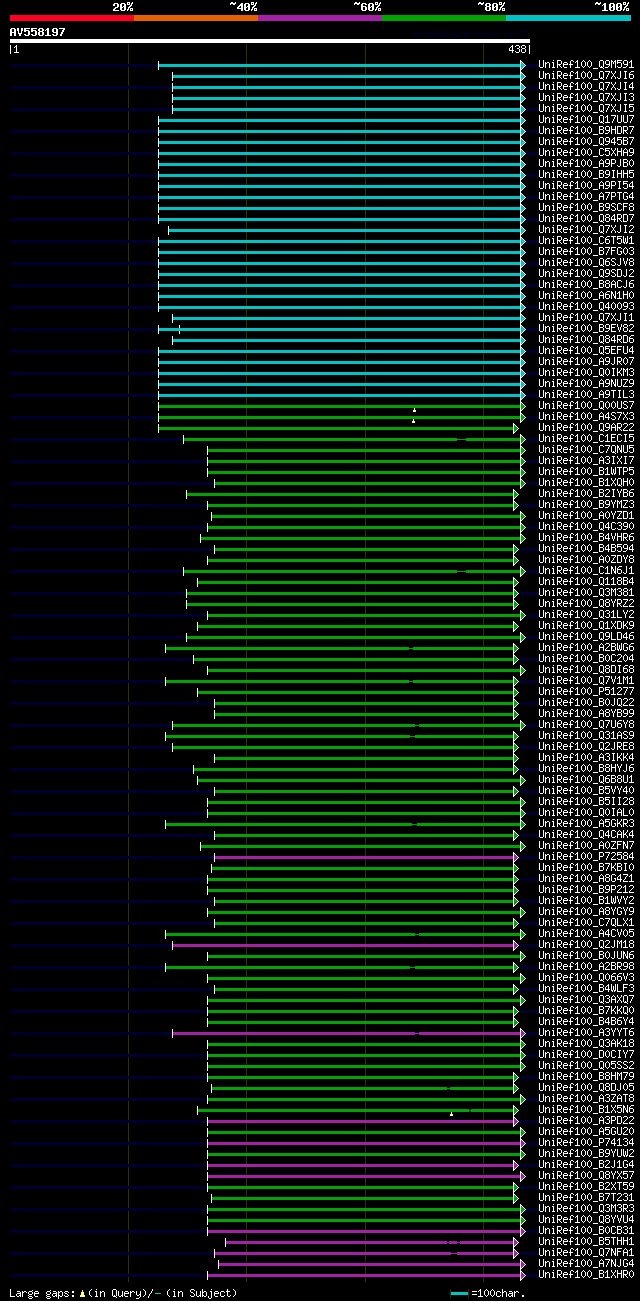Select label UniRef100_B2J1G4
The height and width of the screenshot is (1301, 640).
tap(586, 1165)
